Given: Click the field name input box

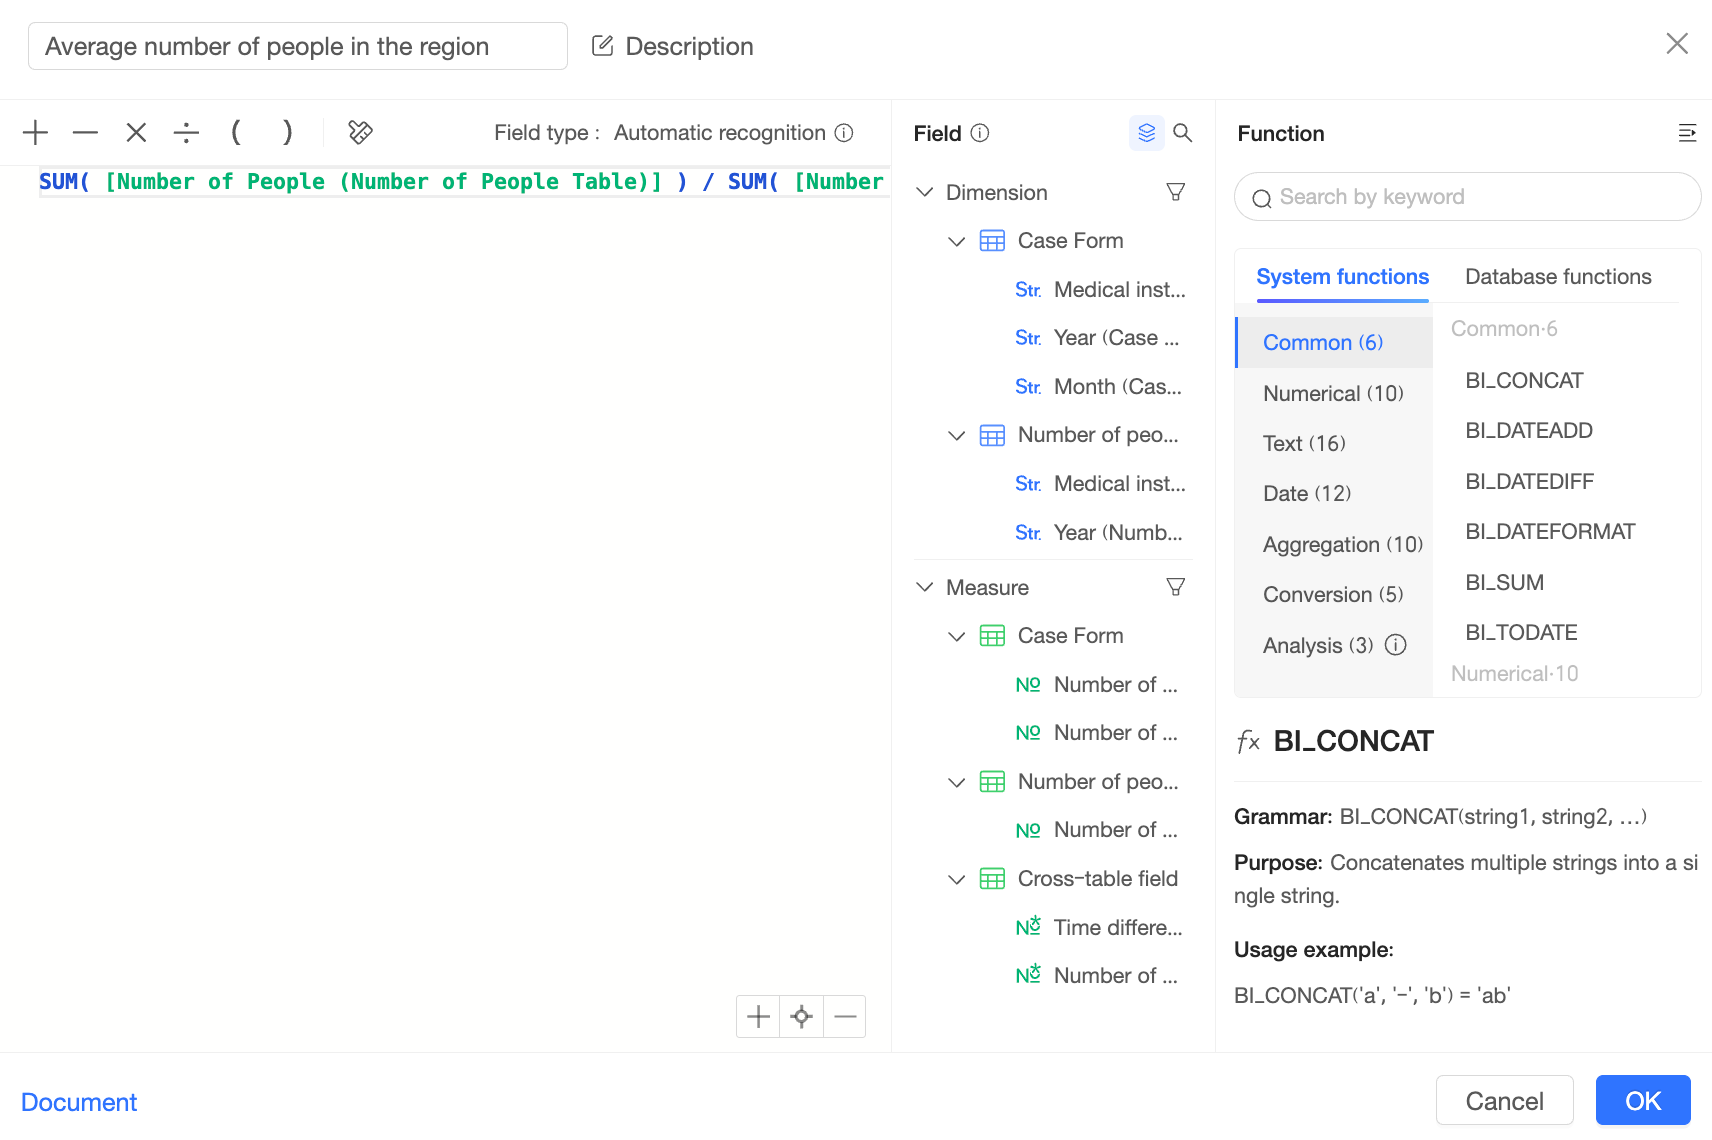Looking at the screenshot, I should click(298, 46).
